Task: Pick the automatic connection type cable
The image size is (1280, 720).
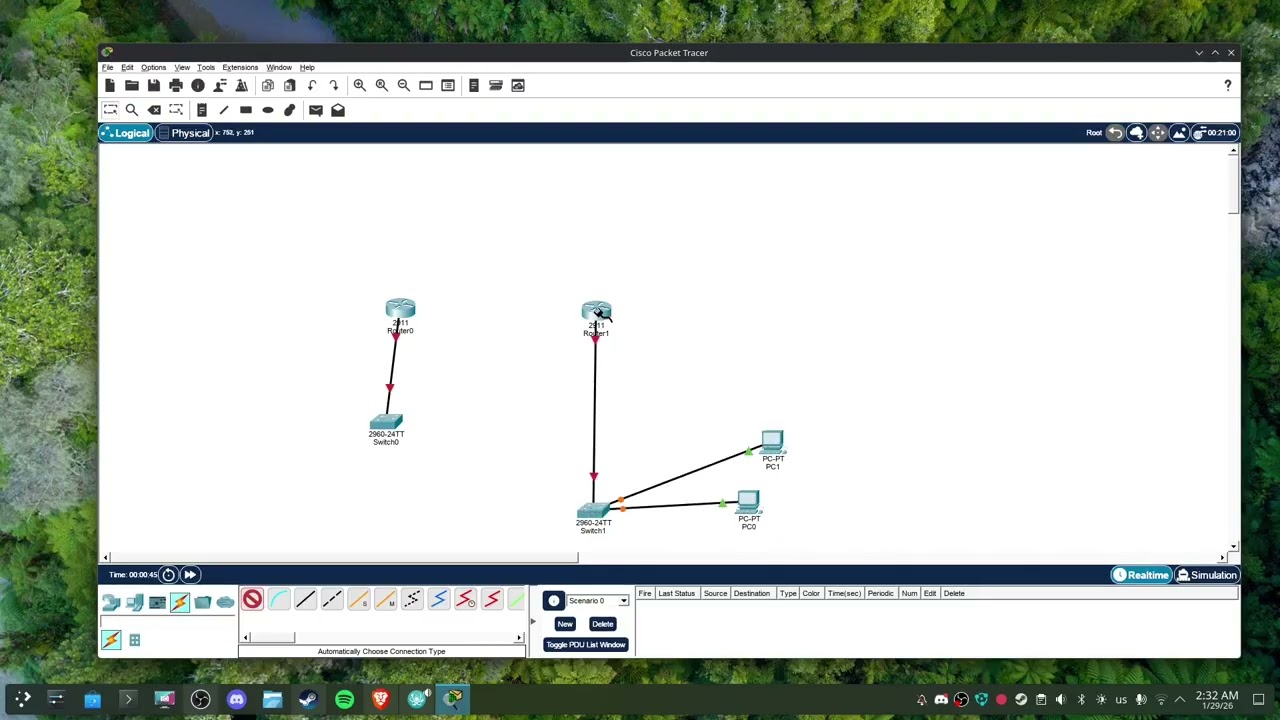Action: pos(252,600)
